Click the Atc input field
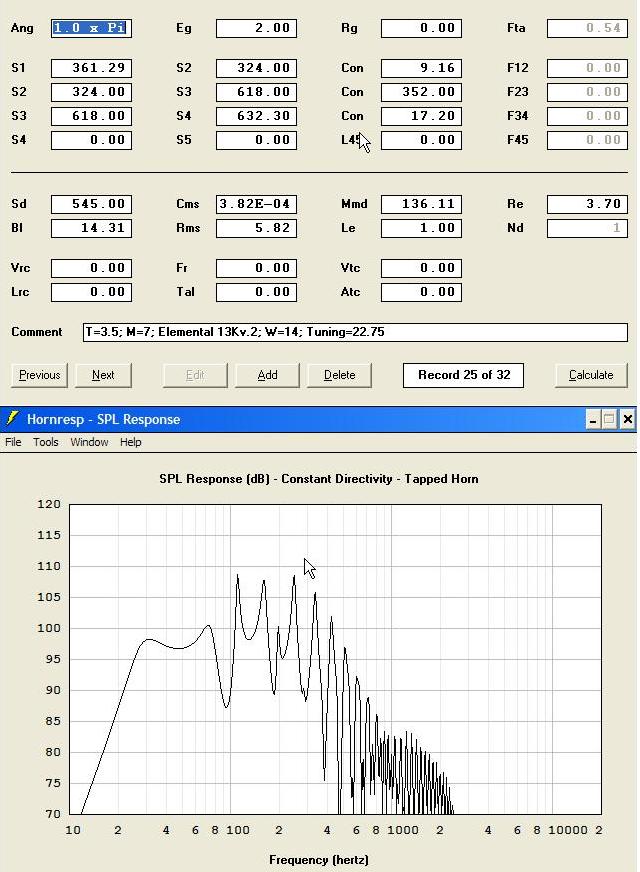640x872 pixels. point(421,292)
